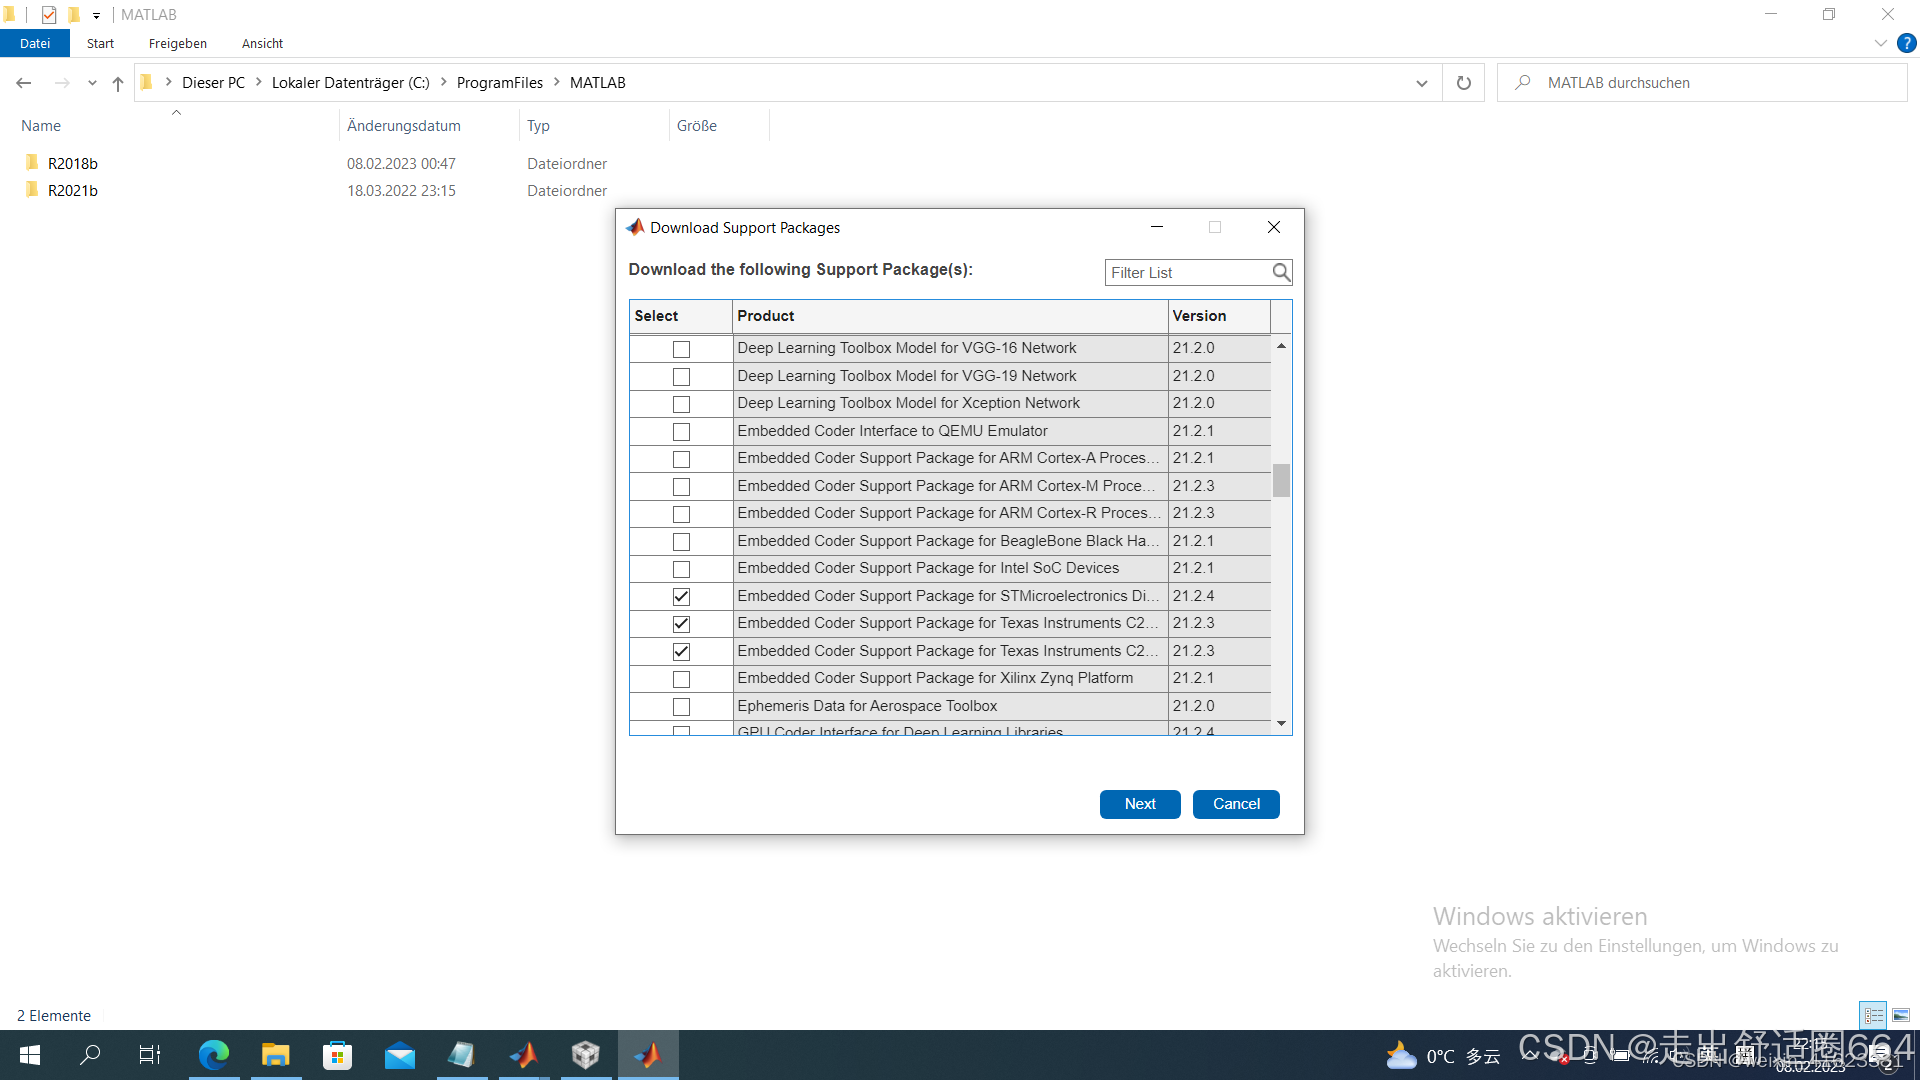Screen dimensions: 1920x1080
Task: Click the Next button
Action: [x=1140, y=804]
